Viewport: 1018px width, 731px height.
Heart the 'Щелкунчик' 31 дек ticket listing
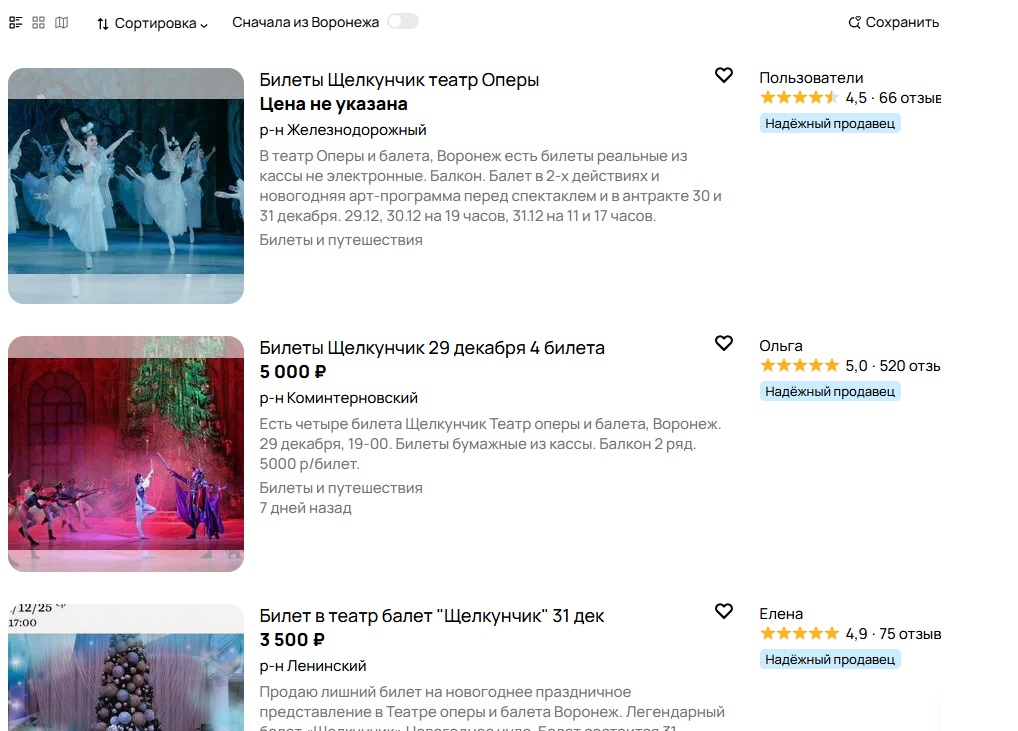(724, 611)
